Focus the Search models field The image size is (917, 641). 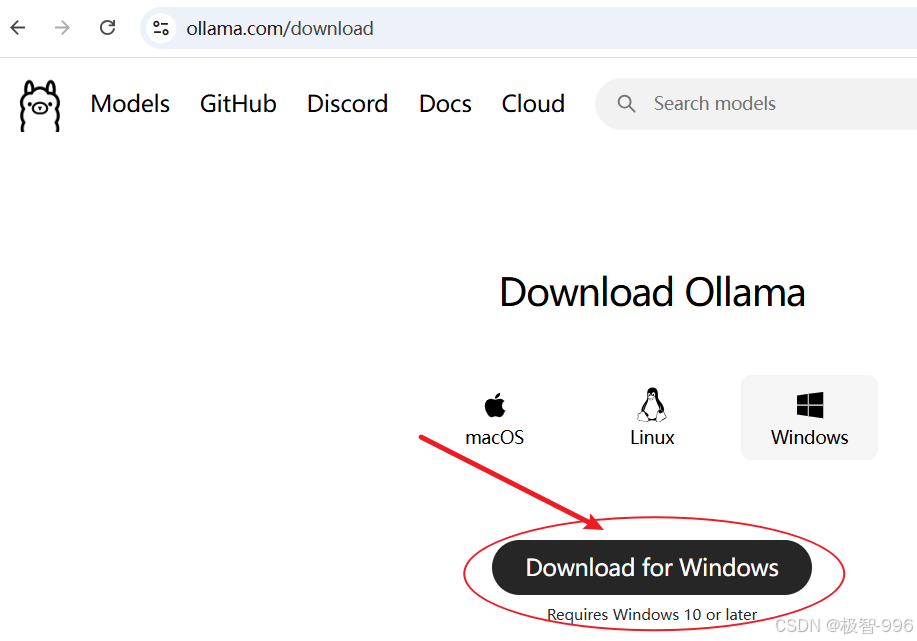click(x=756, y=104)
